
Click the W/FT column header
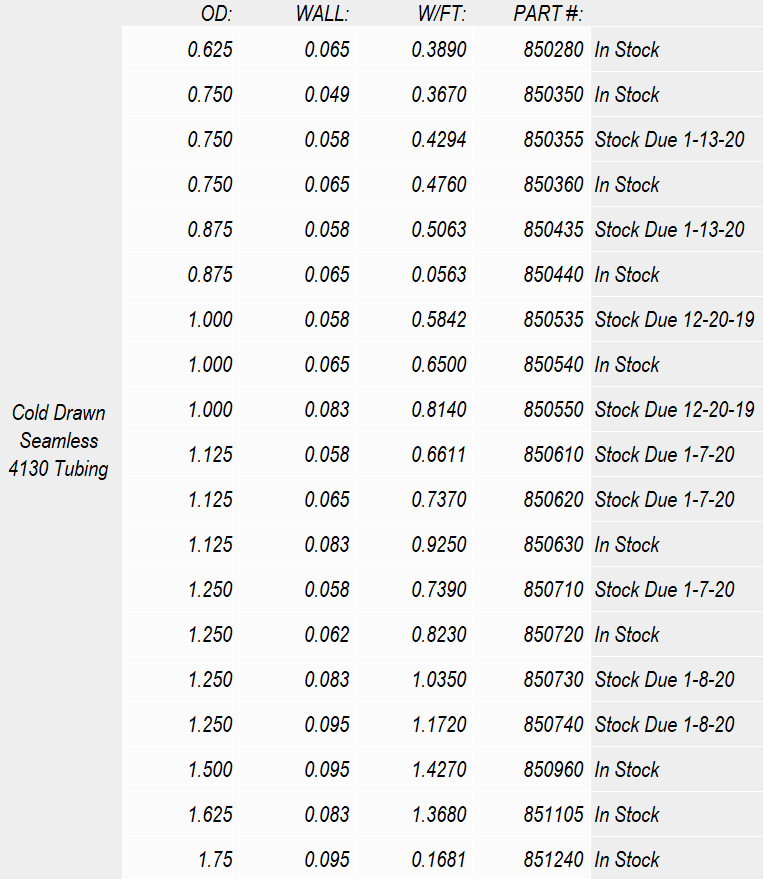(x=442, y=13)
